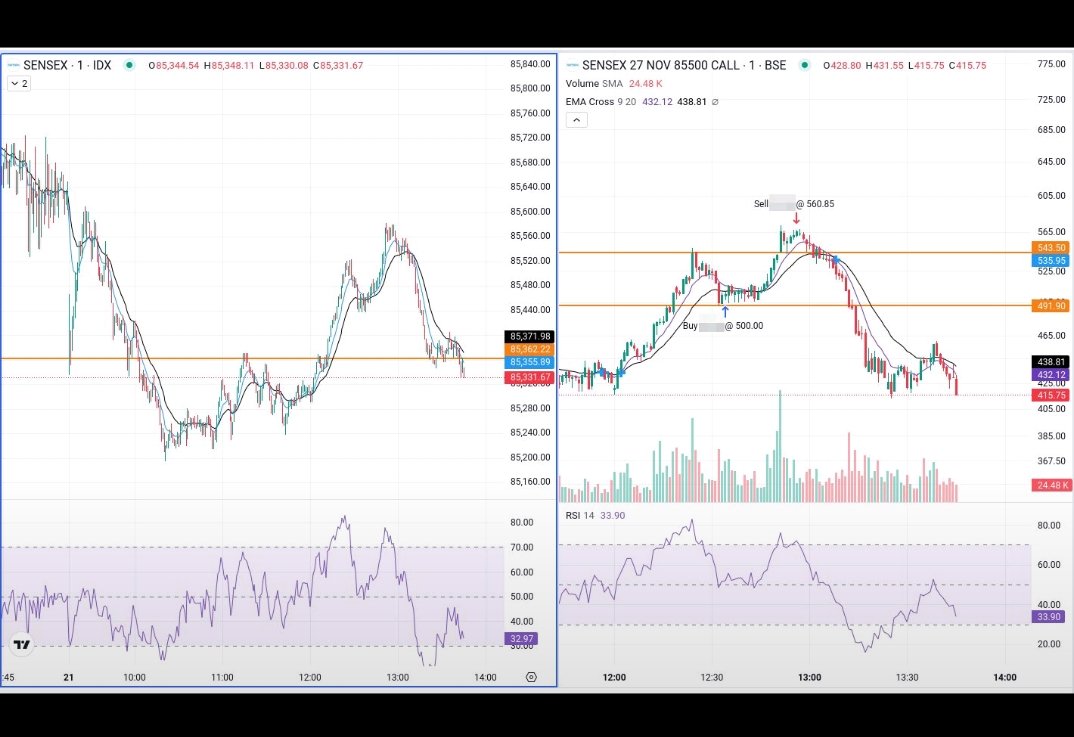Click the black 85,371.98 price label
The image size is (1074, 737).
point(530,336)
